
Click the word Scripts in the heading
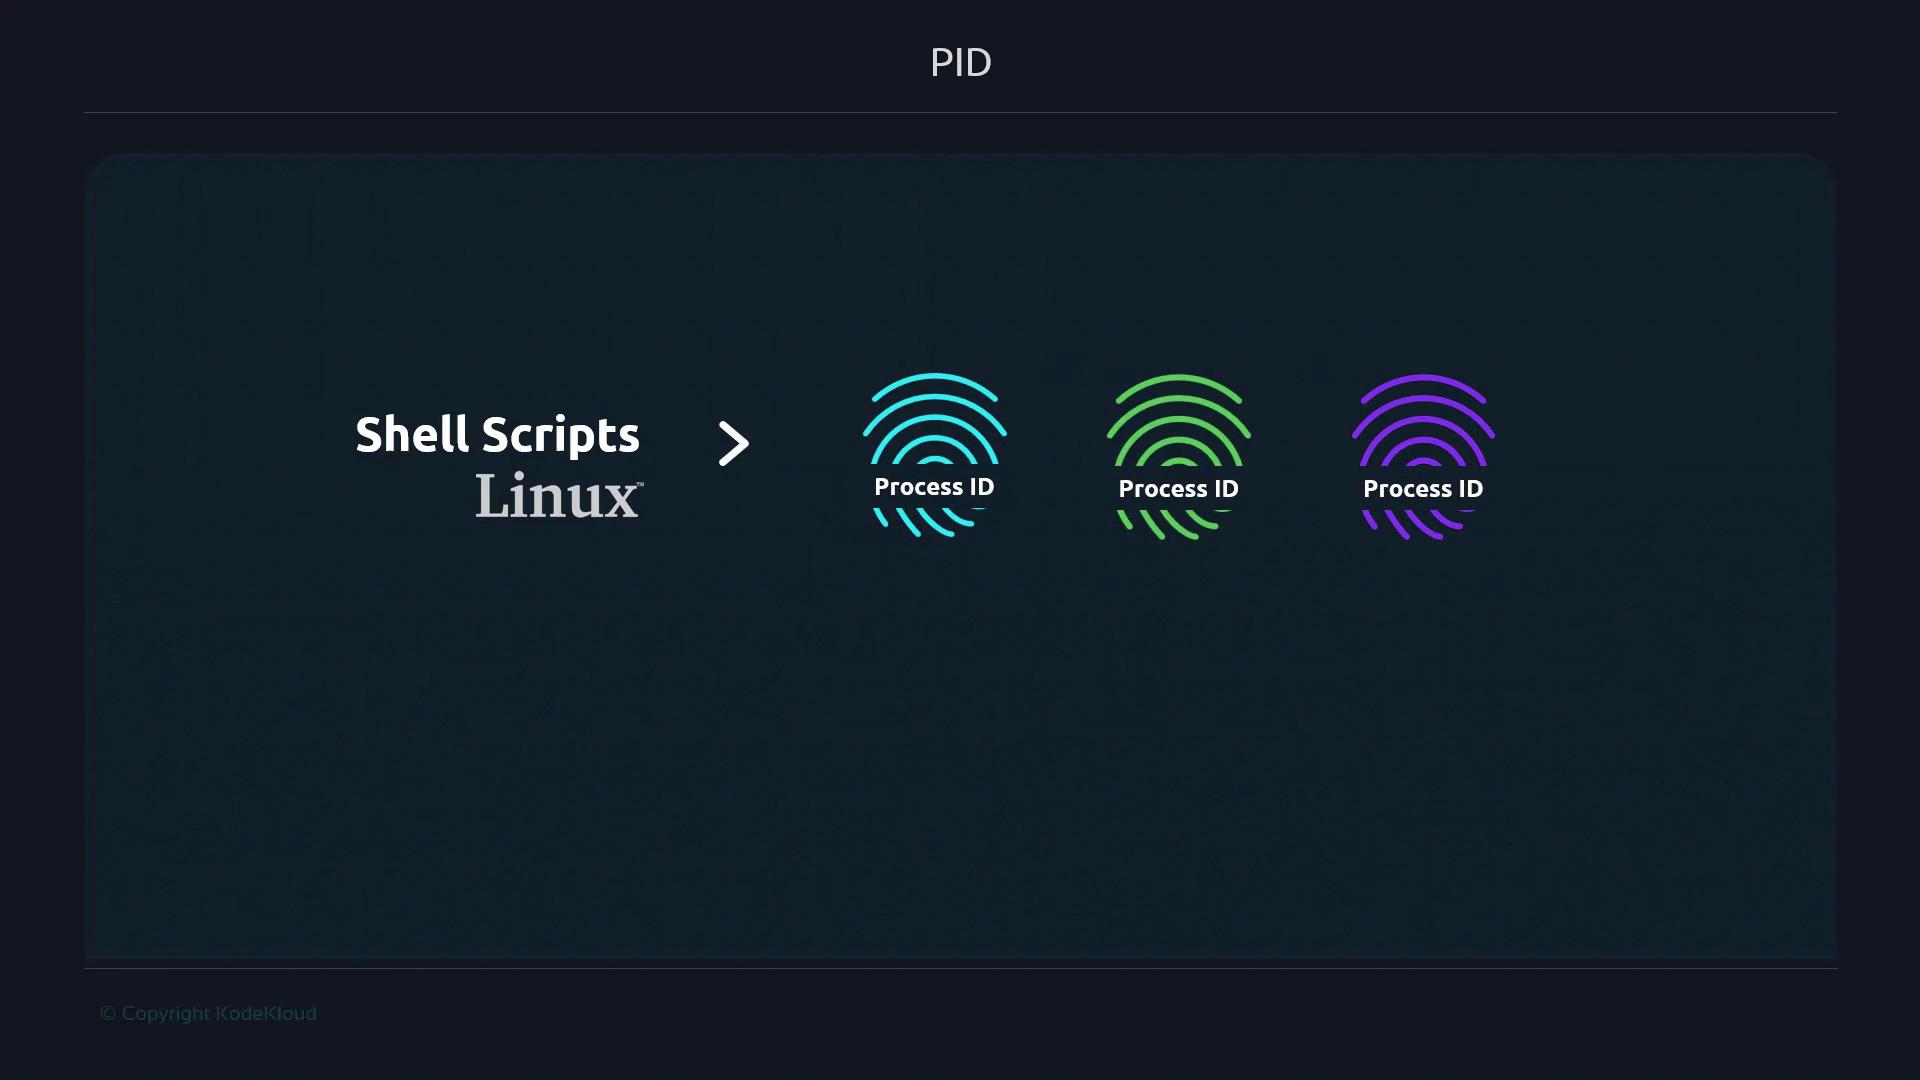560,435
